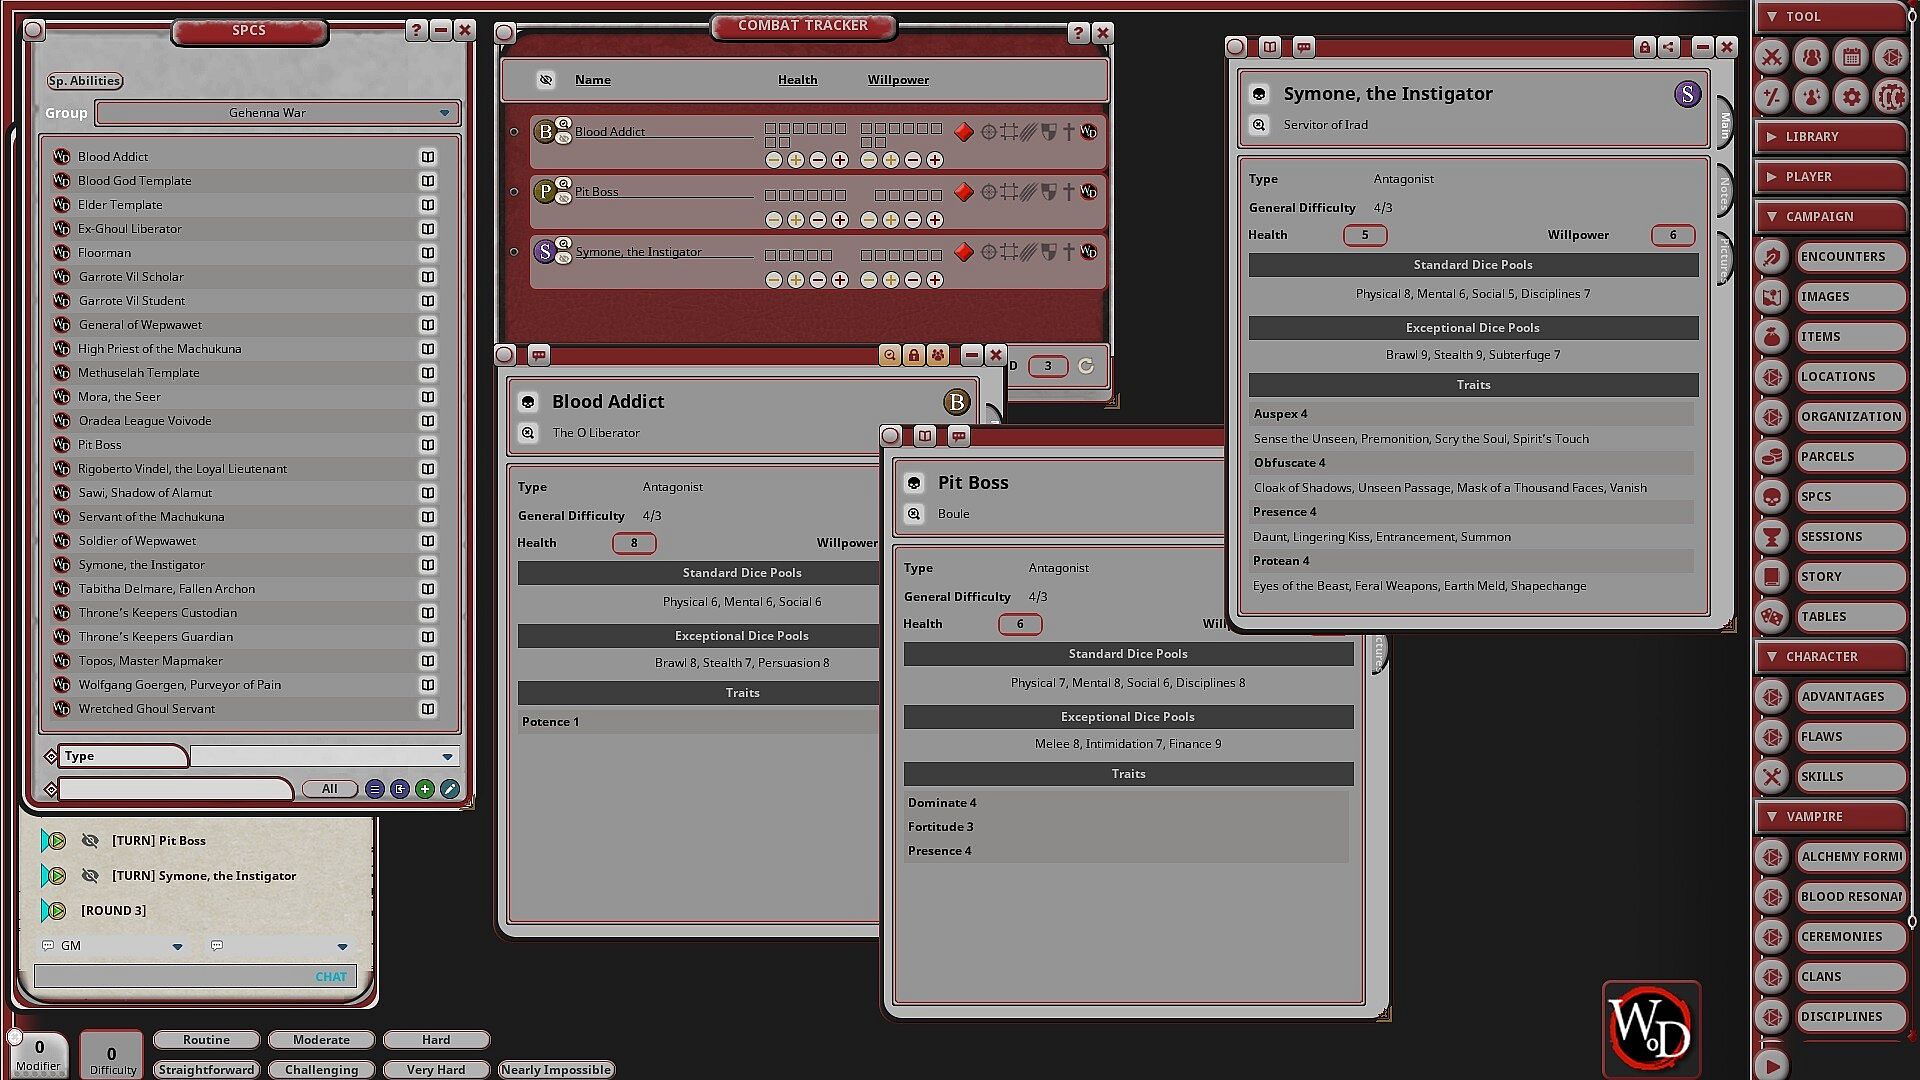Image resolution: width=1920 pixels, height=1080 pixels.
Task: Toggle Blood Addict's active turn indicator
Action: (x=514, y=132)
